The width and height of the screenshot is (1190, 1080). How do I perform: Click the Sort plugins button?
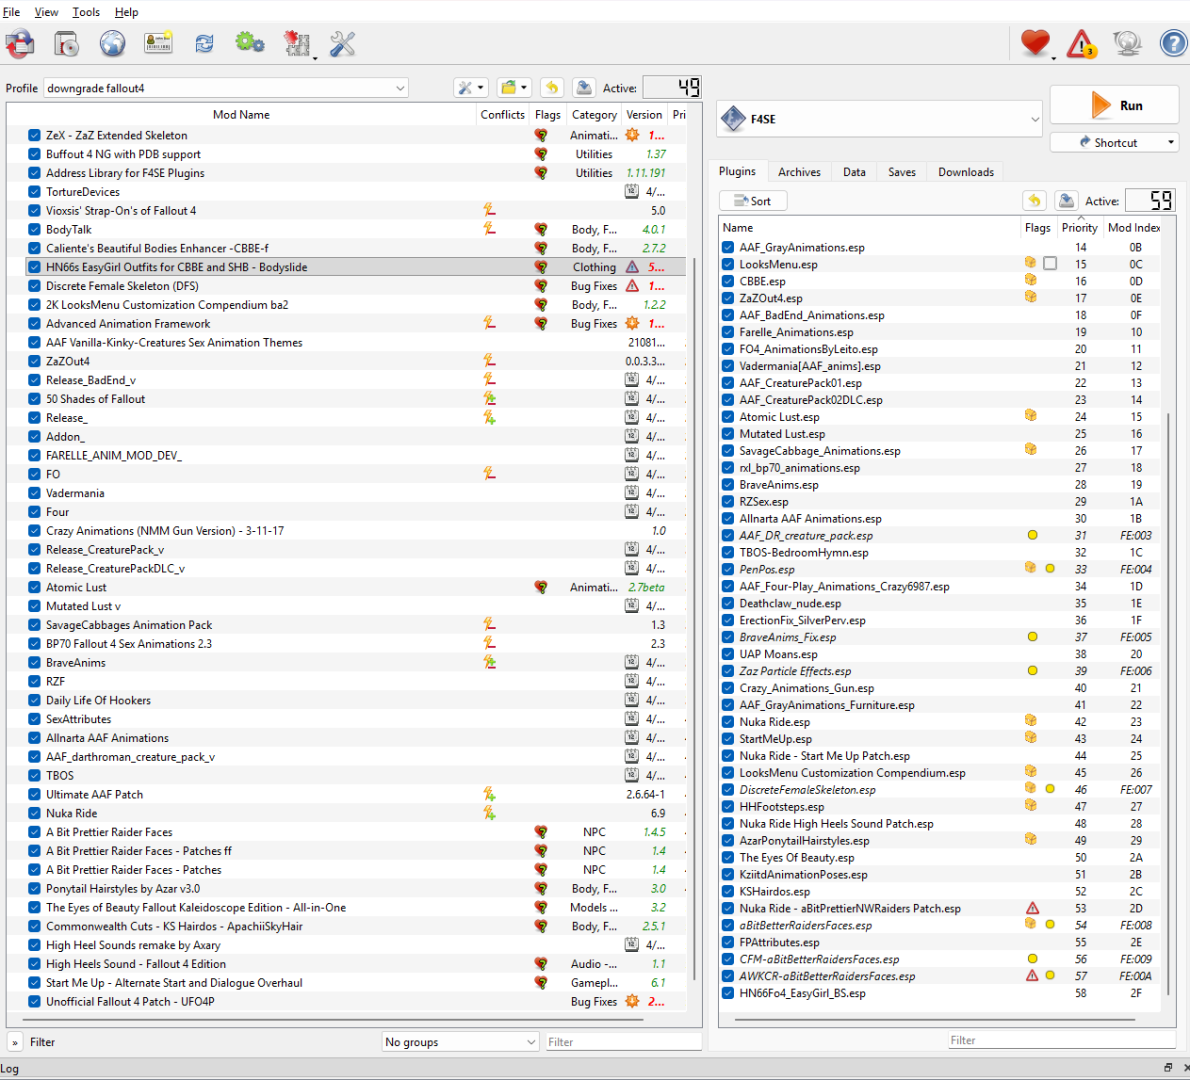click(752, 200)
